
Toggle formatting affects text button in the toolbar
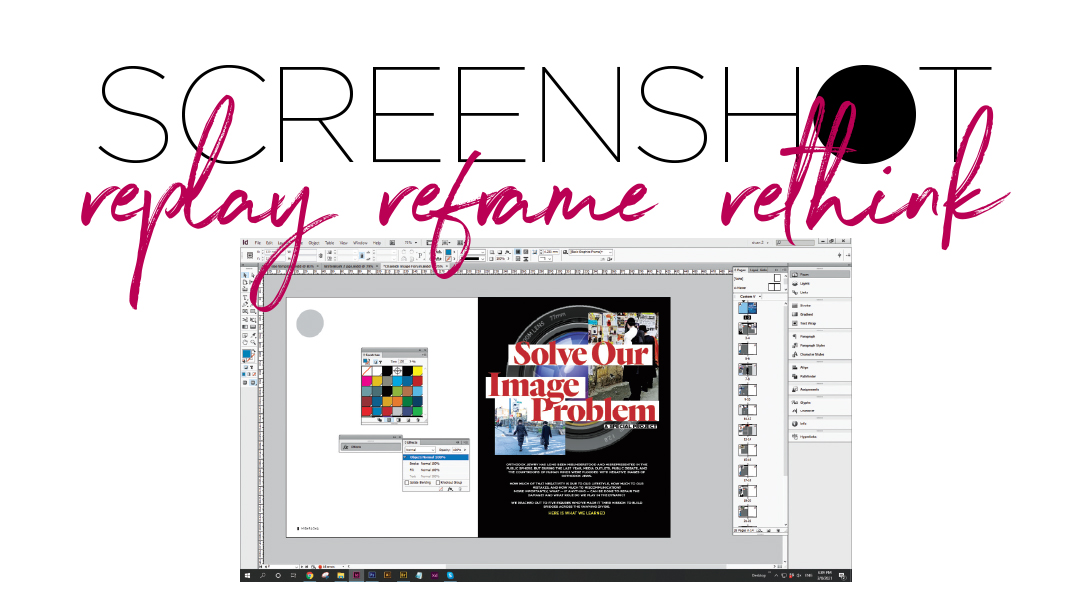pyautogui.click(x=252, y=367)
